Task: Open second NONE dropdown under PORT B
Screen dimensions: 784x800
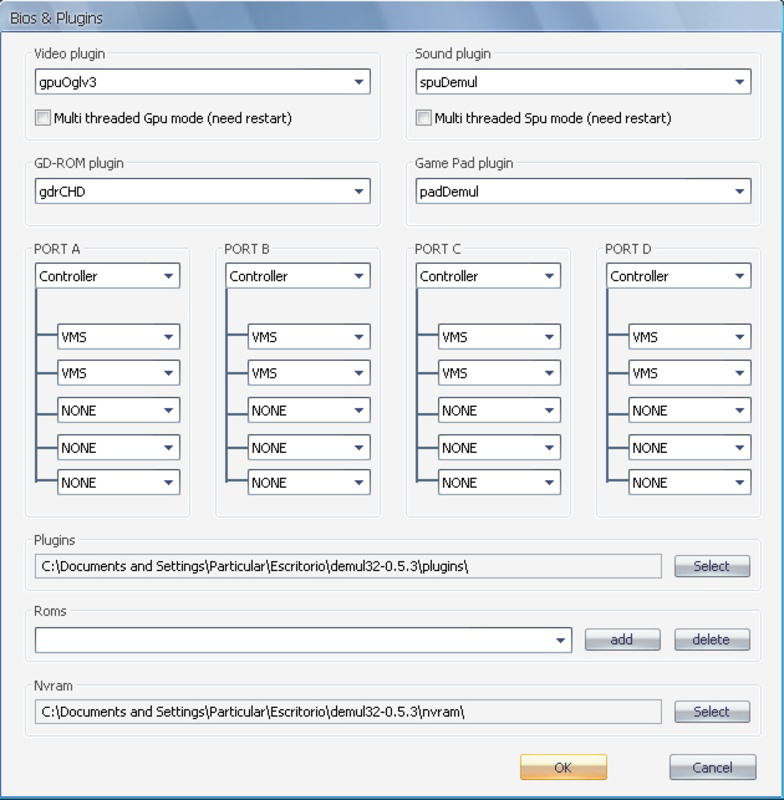Action: [309, 447]
